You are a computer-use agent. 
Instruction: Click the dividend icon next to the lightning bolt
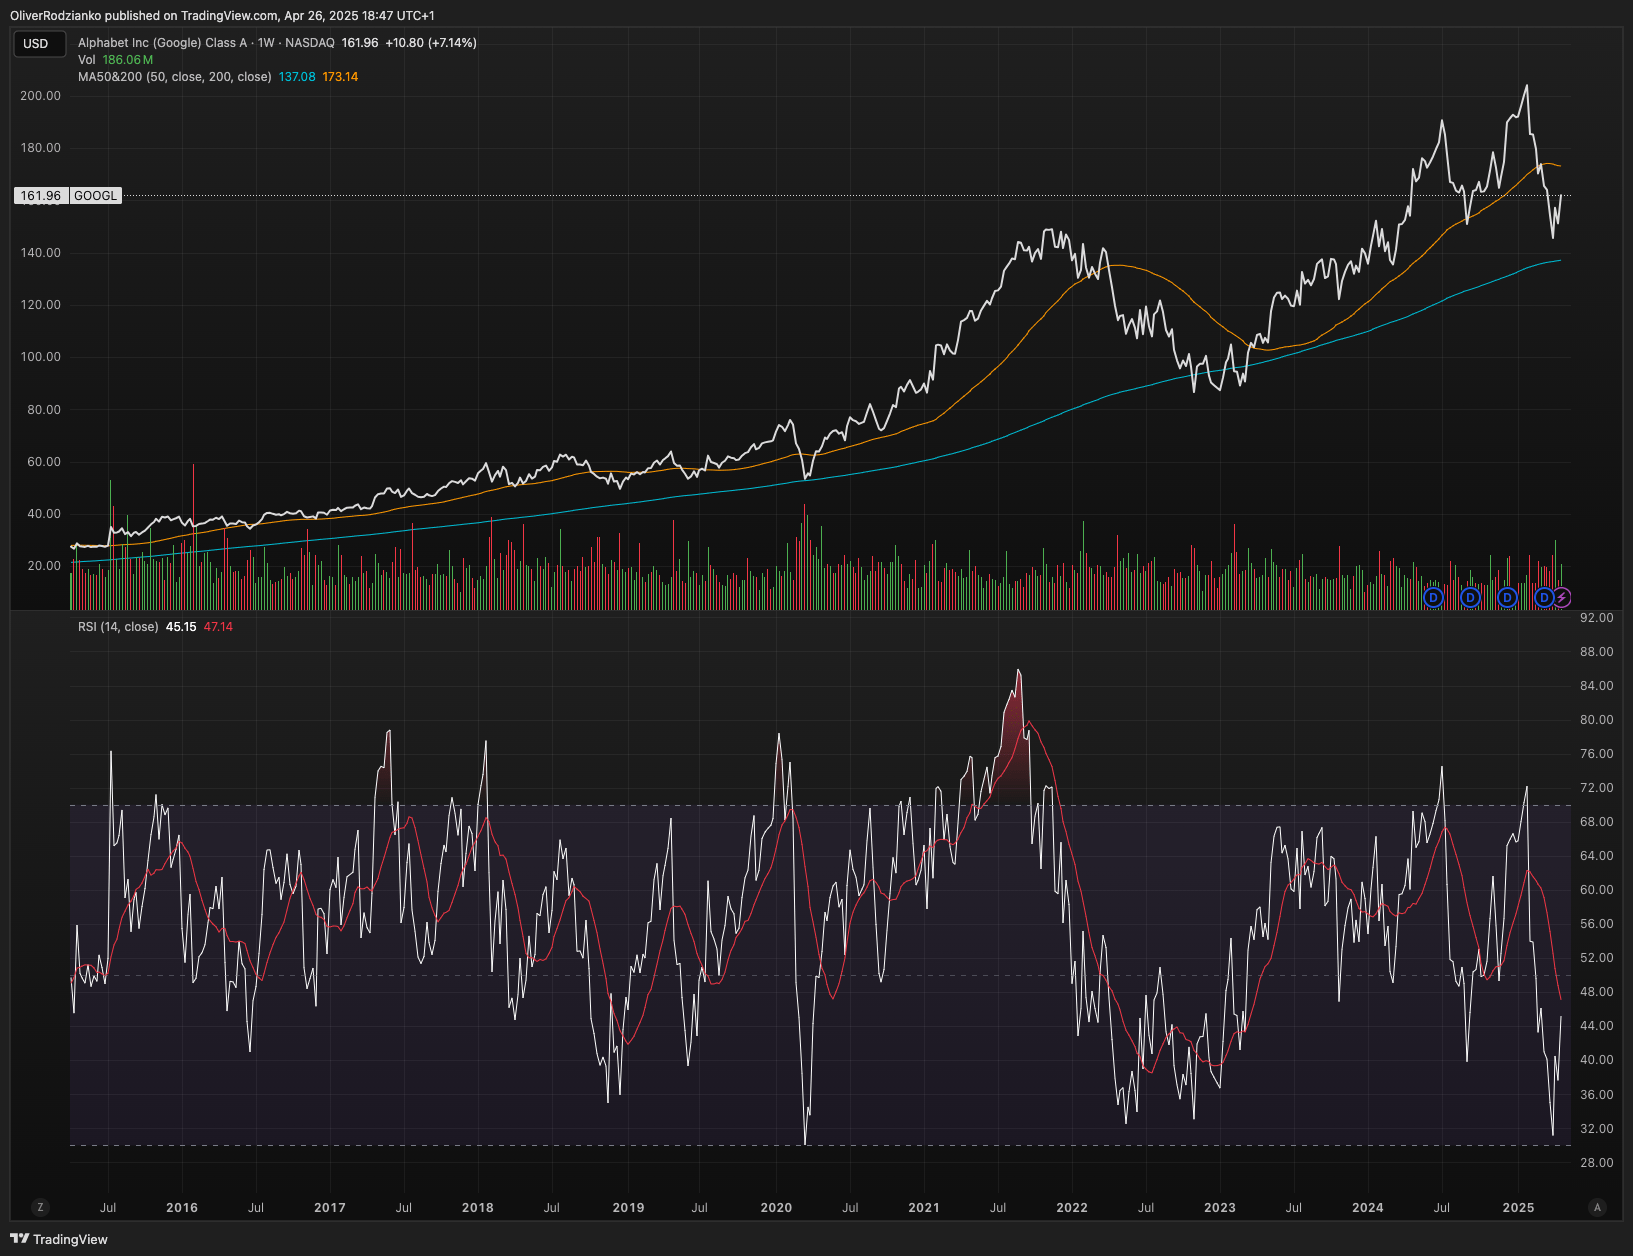coord(1543,597)
